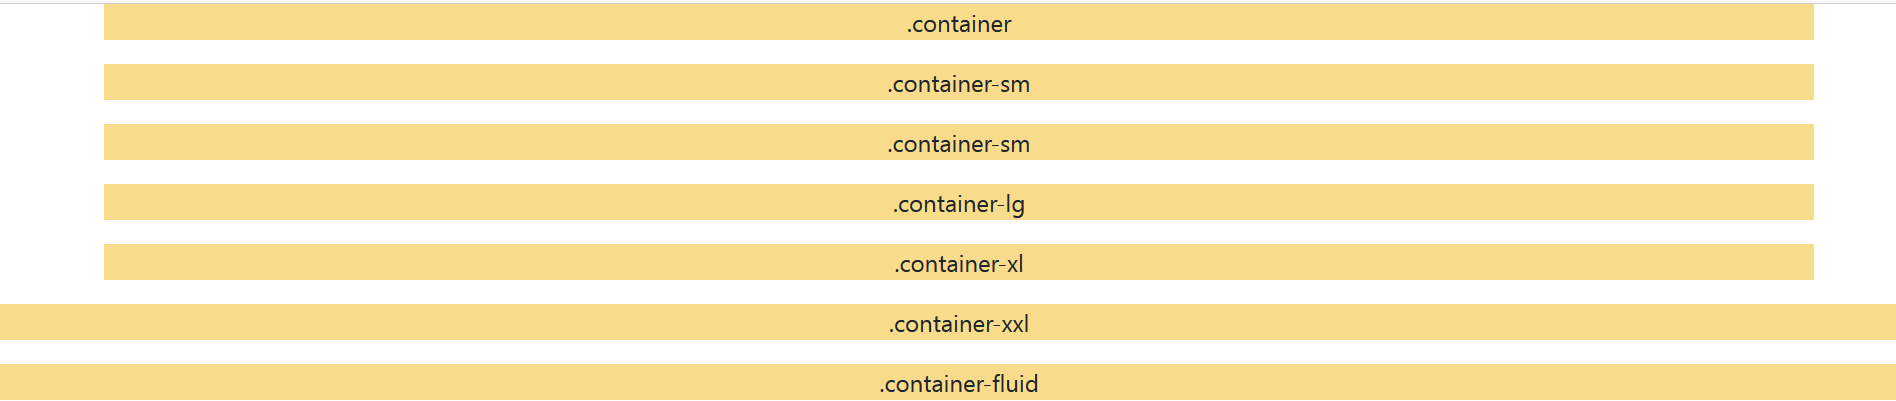Click the upper ".container-sm" text label
The width and height of the screenshot is (1896, 401).
tap(958, 84)
